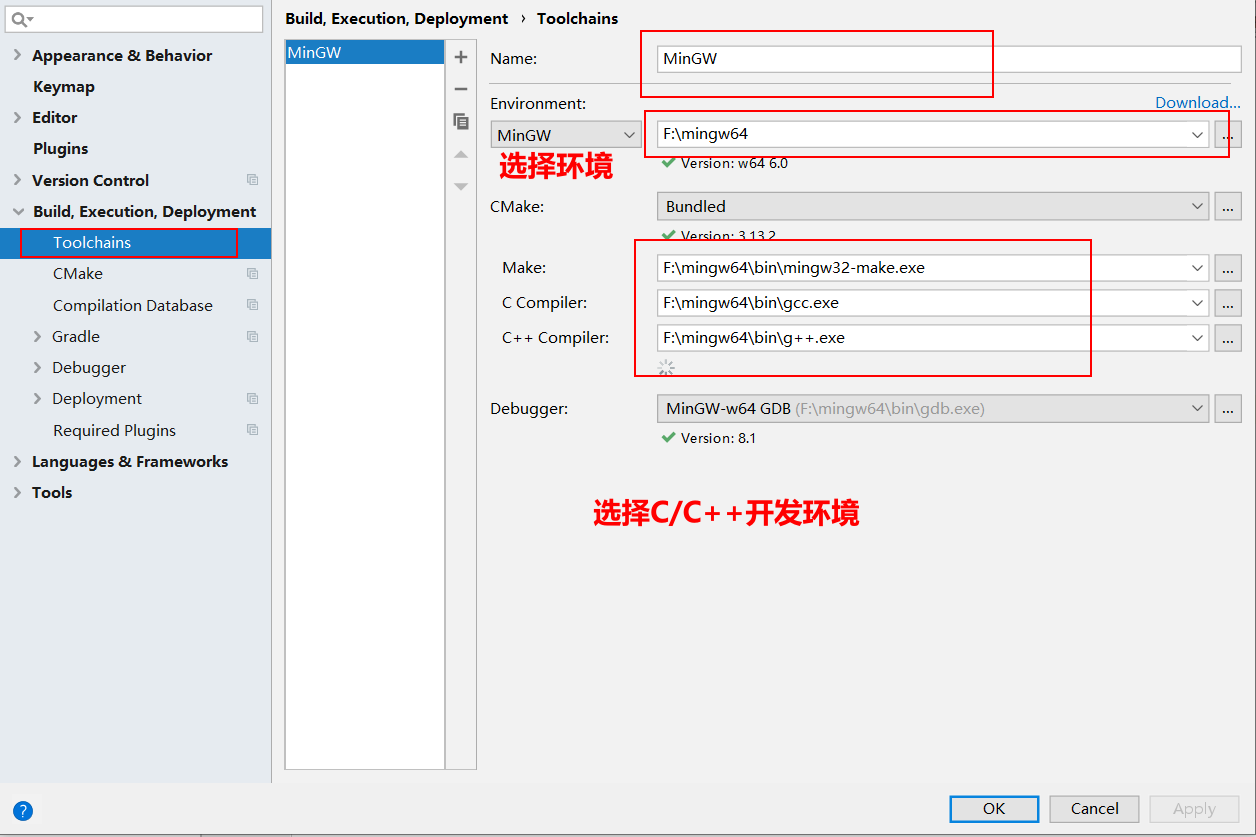Click per-project icon beside Version Control
Screen dimensions: 1256x837
click(252, 180)
